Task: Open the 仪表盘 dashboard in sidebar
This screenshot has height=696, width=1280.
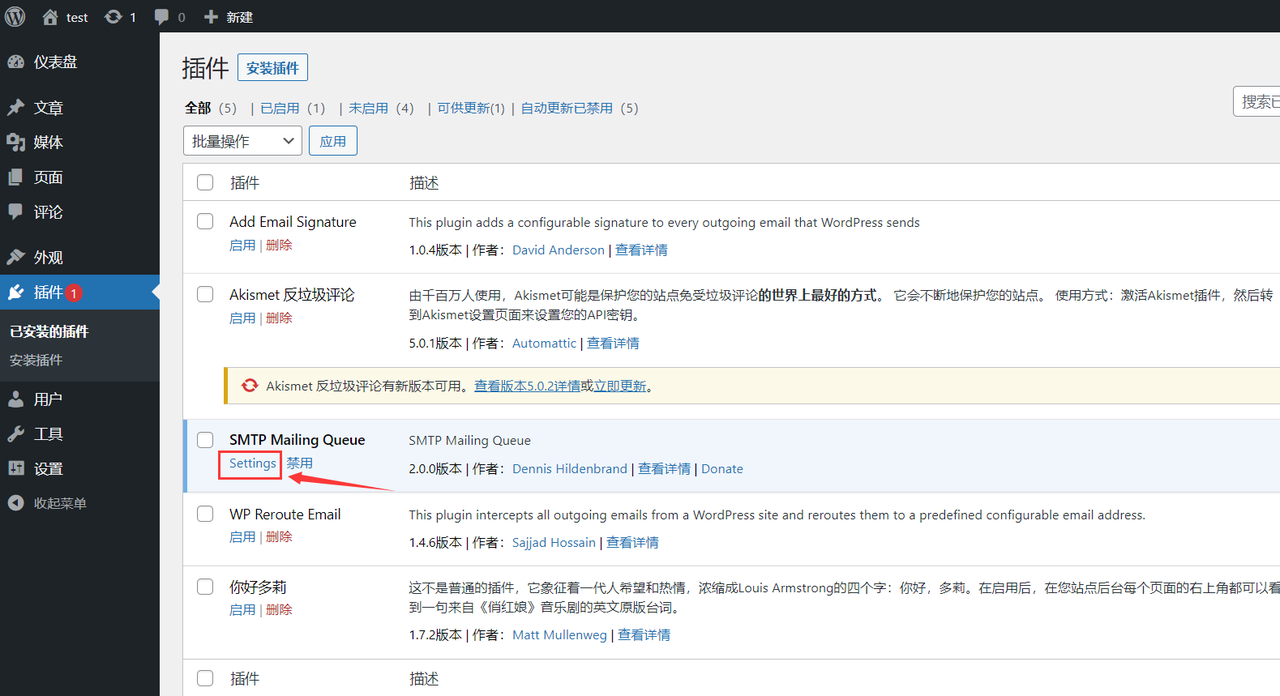Action: pos(55,62)
